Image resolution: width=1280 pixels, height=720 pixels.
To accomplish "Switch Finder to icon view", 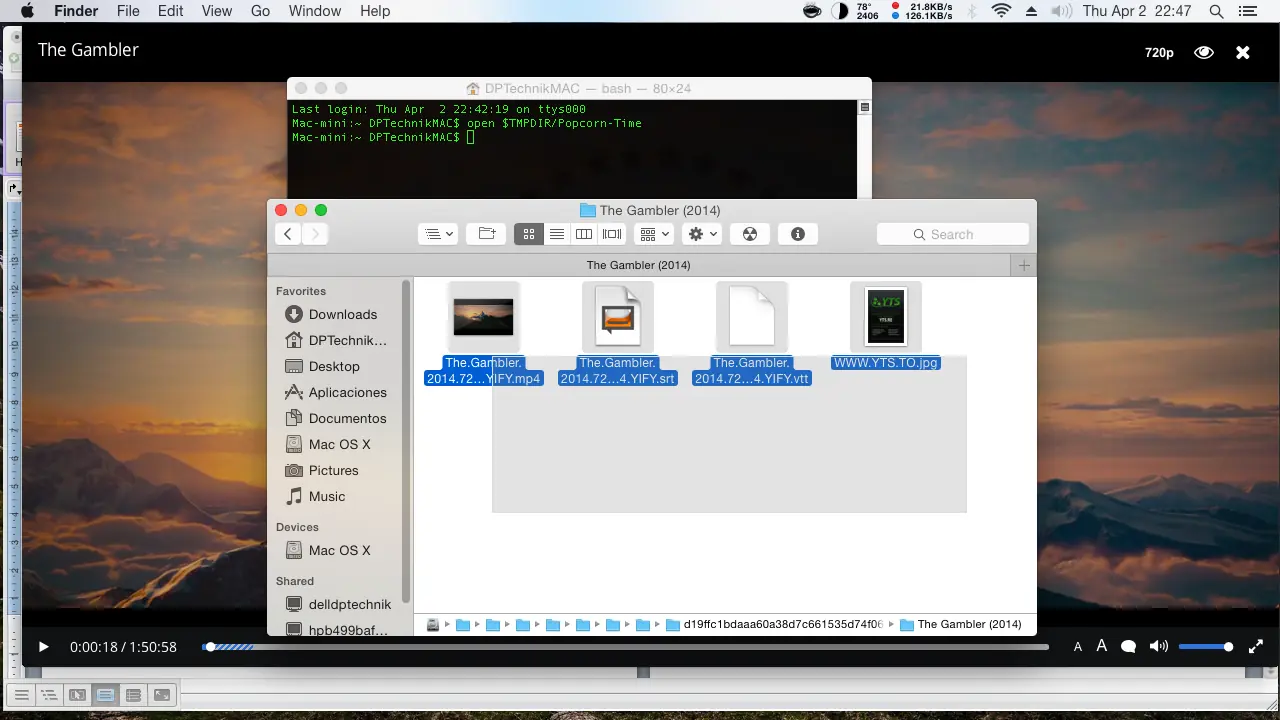I will point(529,234).
